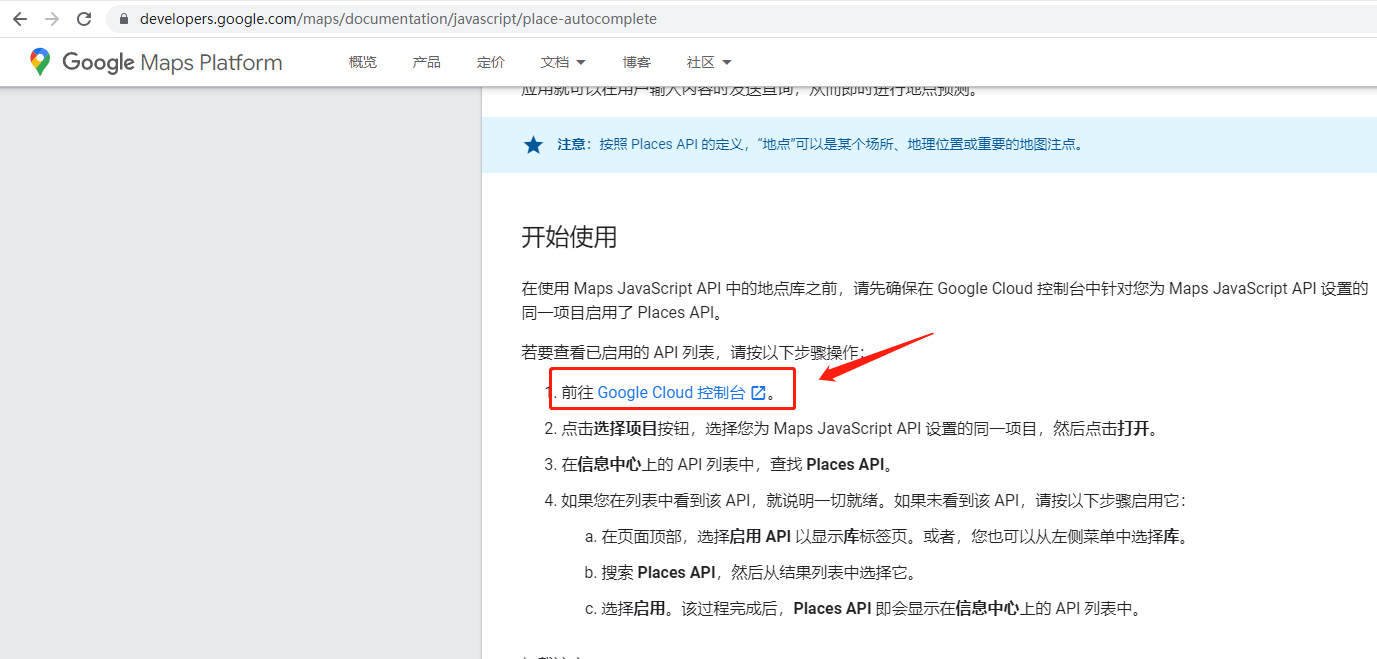Click the Google Maps pin logo

pos(40,62)
